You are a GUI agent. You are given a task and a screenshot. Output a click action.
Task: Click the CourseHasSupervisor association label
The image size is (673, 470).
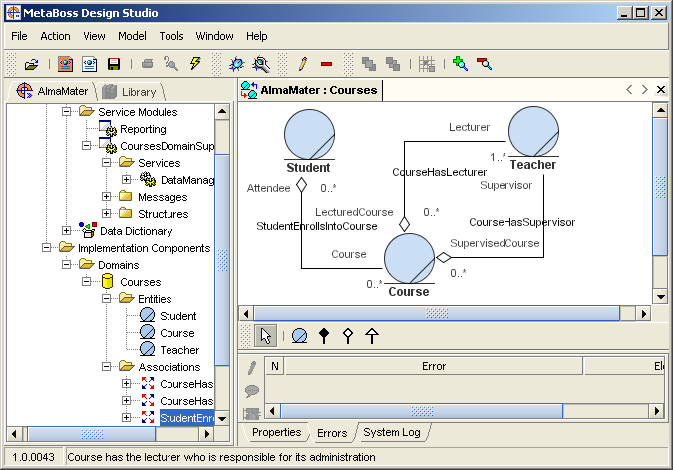point(522,222)
